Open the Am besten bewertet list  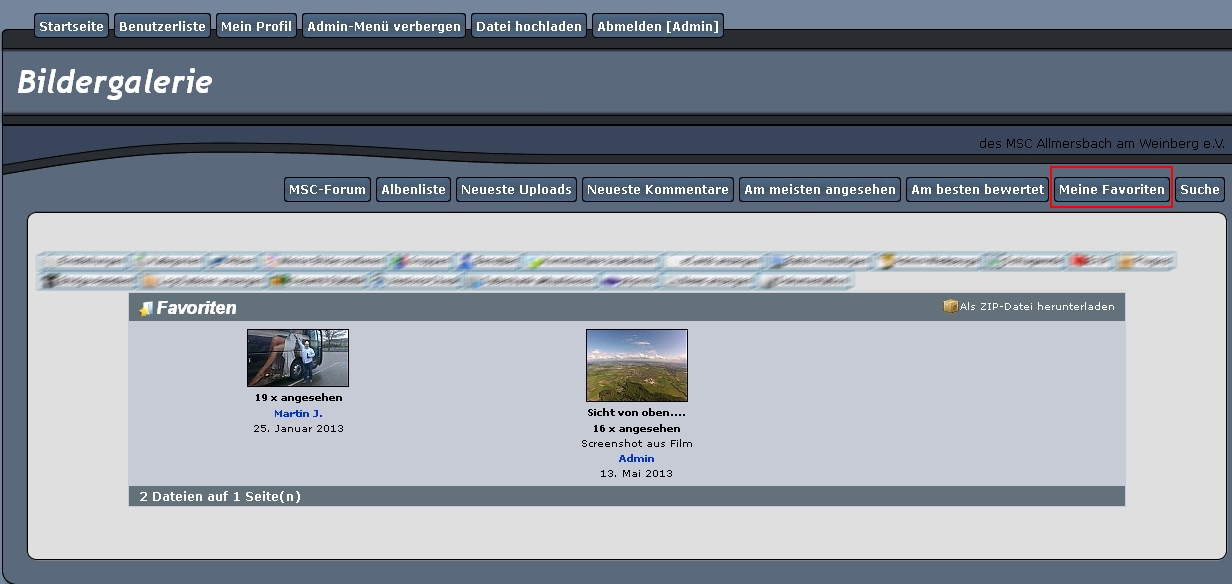977,189
